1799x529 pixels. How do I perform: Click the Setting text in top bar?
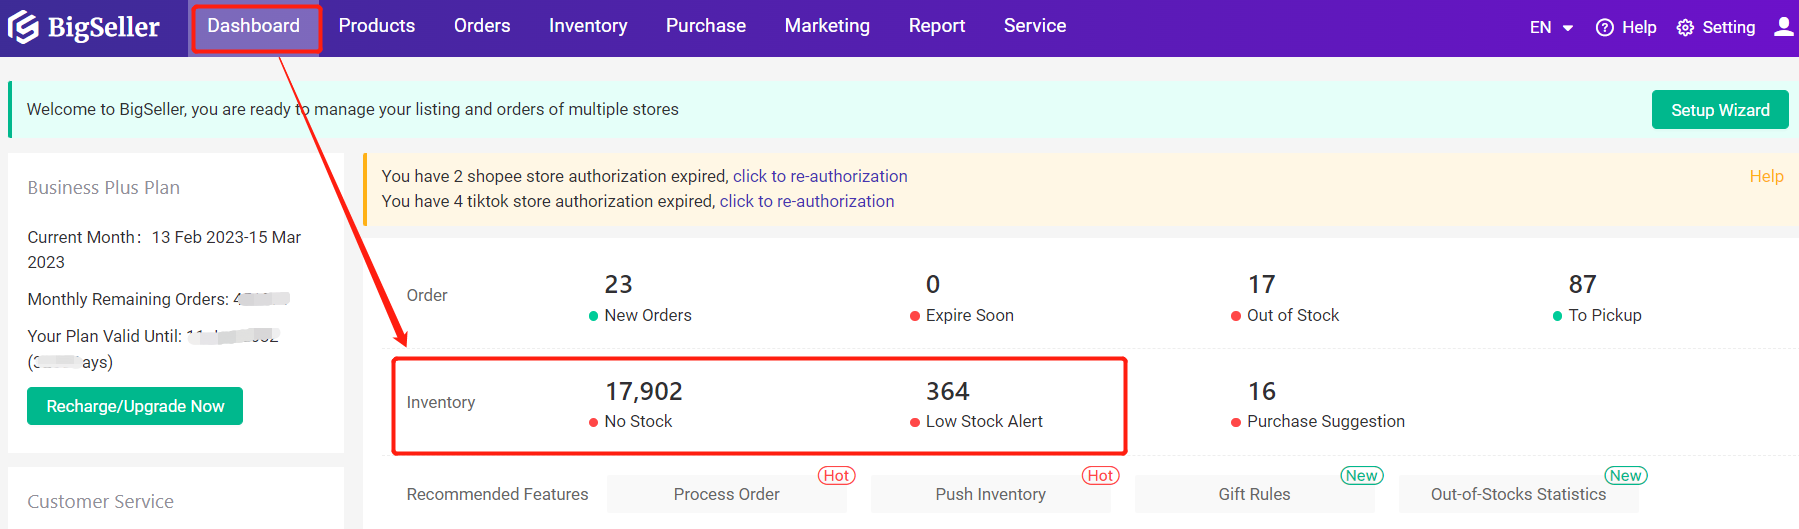(1728, 28)
